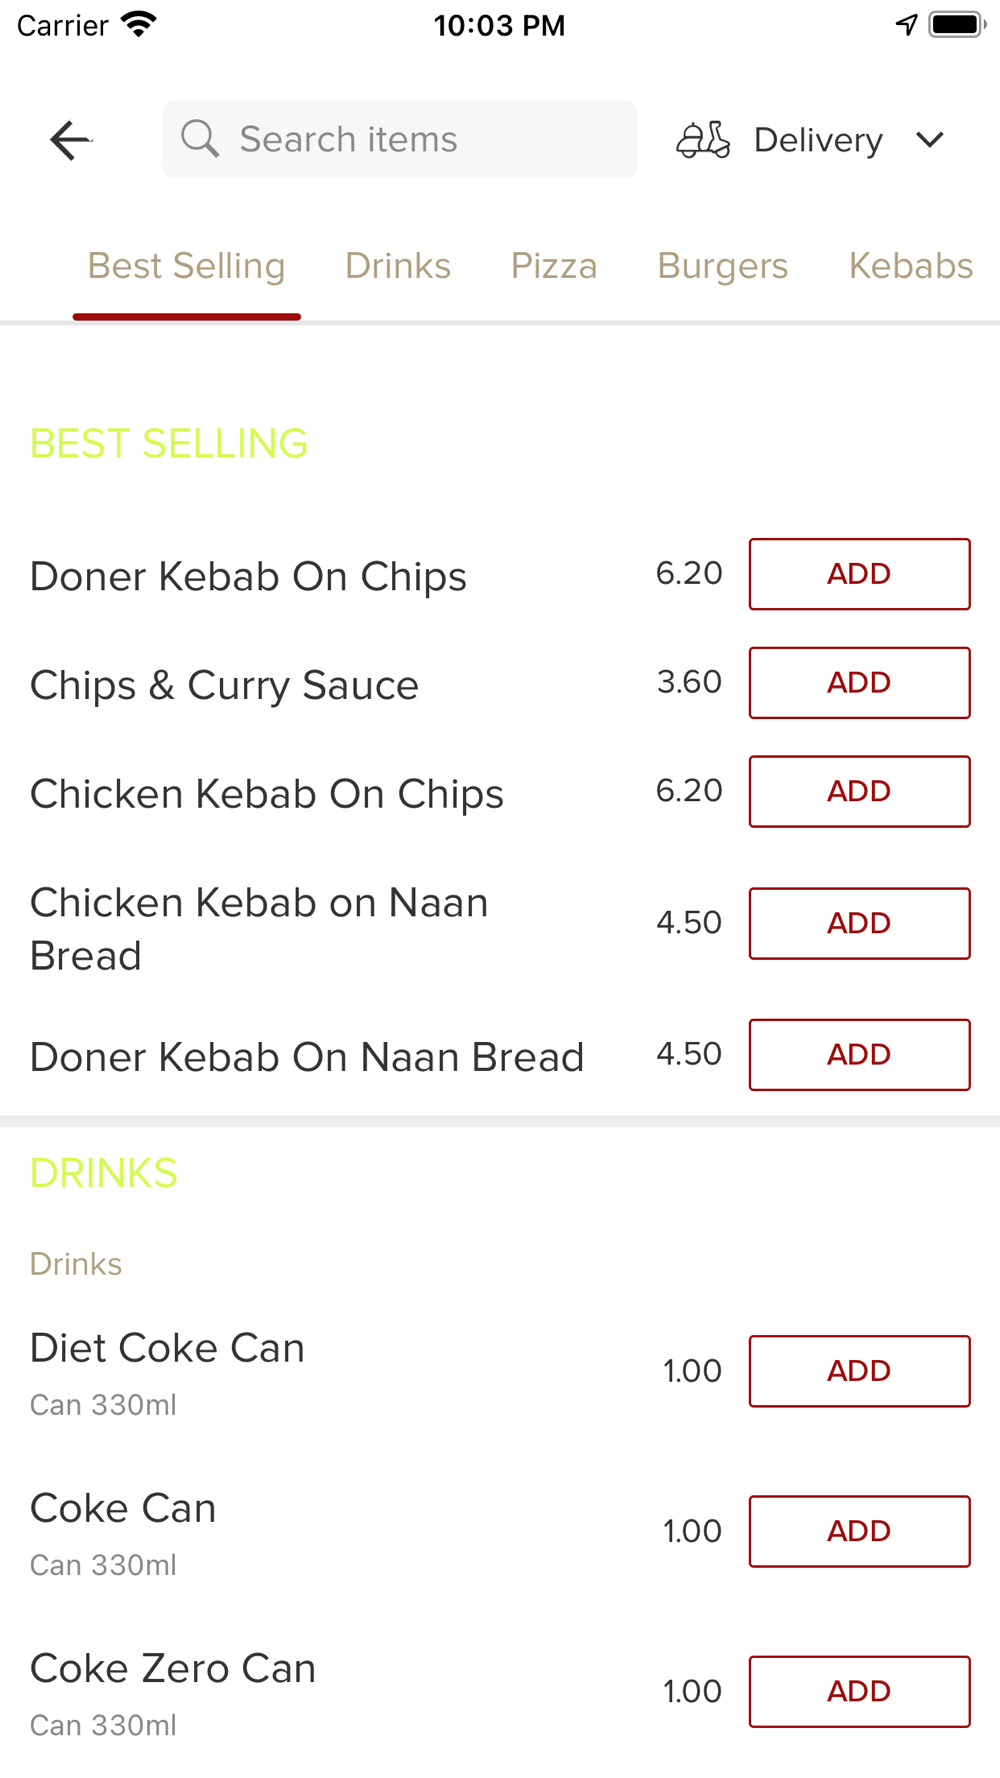Switch to the Pizza tab
Viewport: 1000px width, 1778px height.
tap(554, 266)
